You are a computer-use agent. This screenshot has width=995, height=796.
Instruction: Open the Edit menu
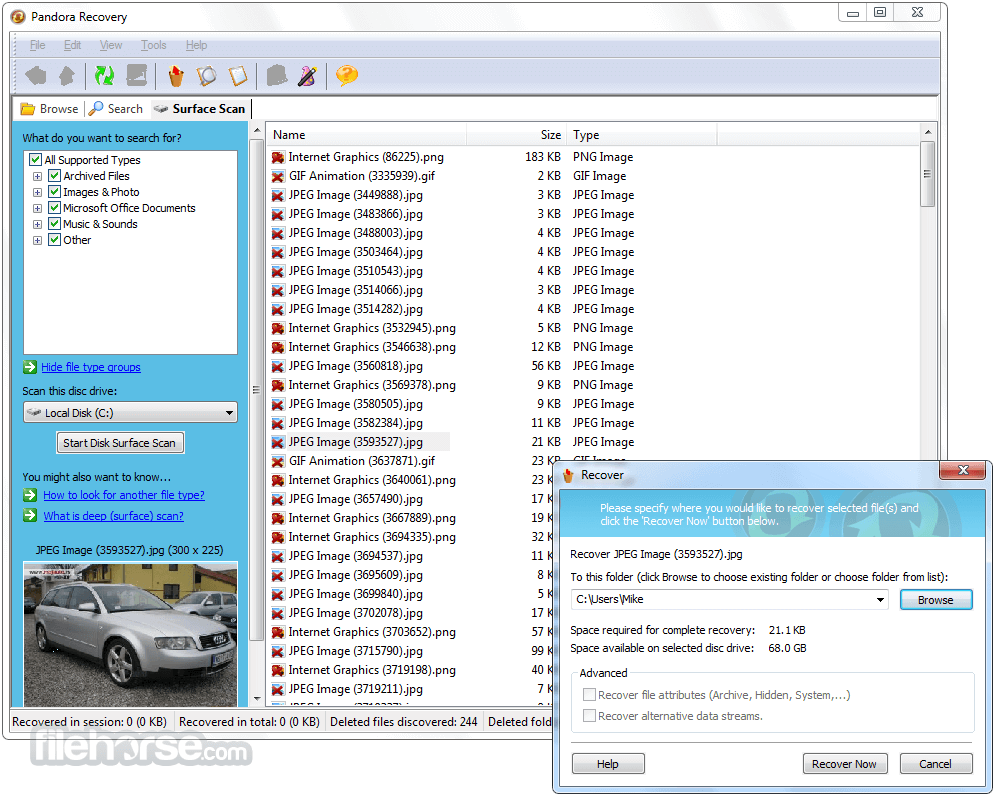[72, 45]
